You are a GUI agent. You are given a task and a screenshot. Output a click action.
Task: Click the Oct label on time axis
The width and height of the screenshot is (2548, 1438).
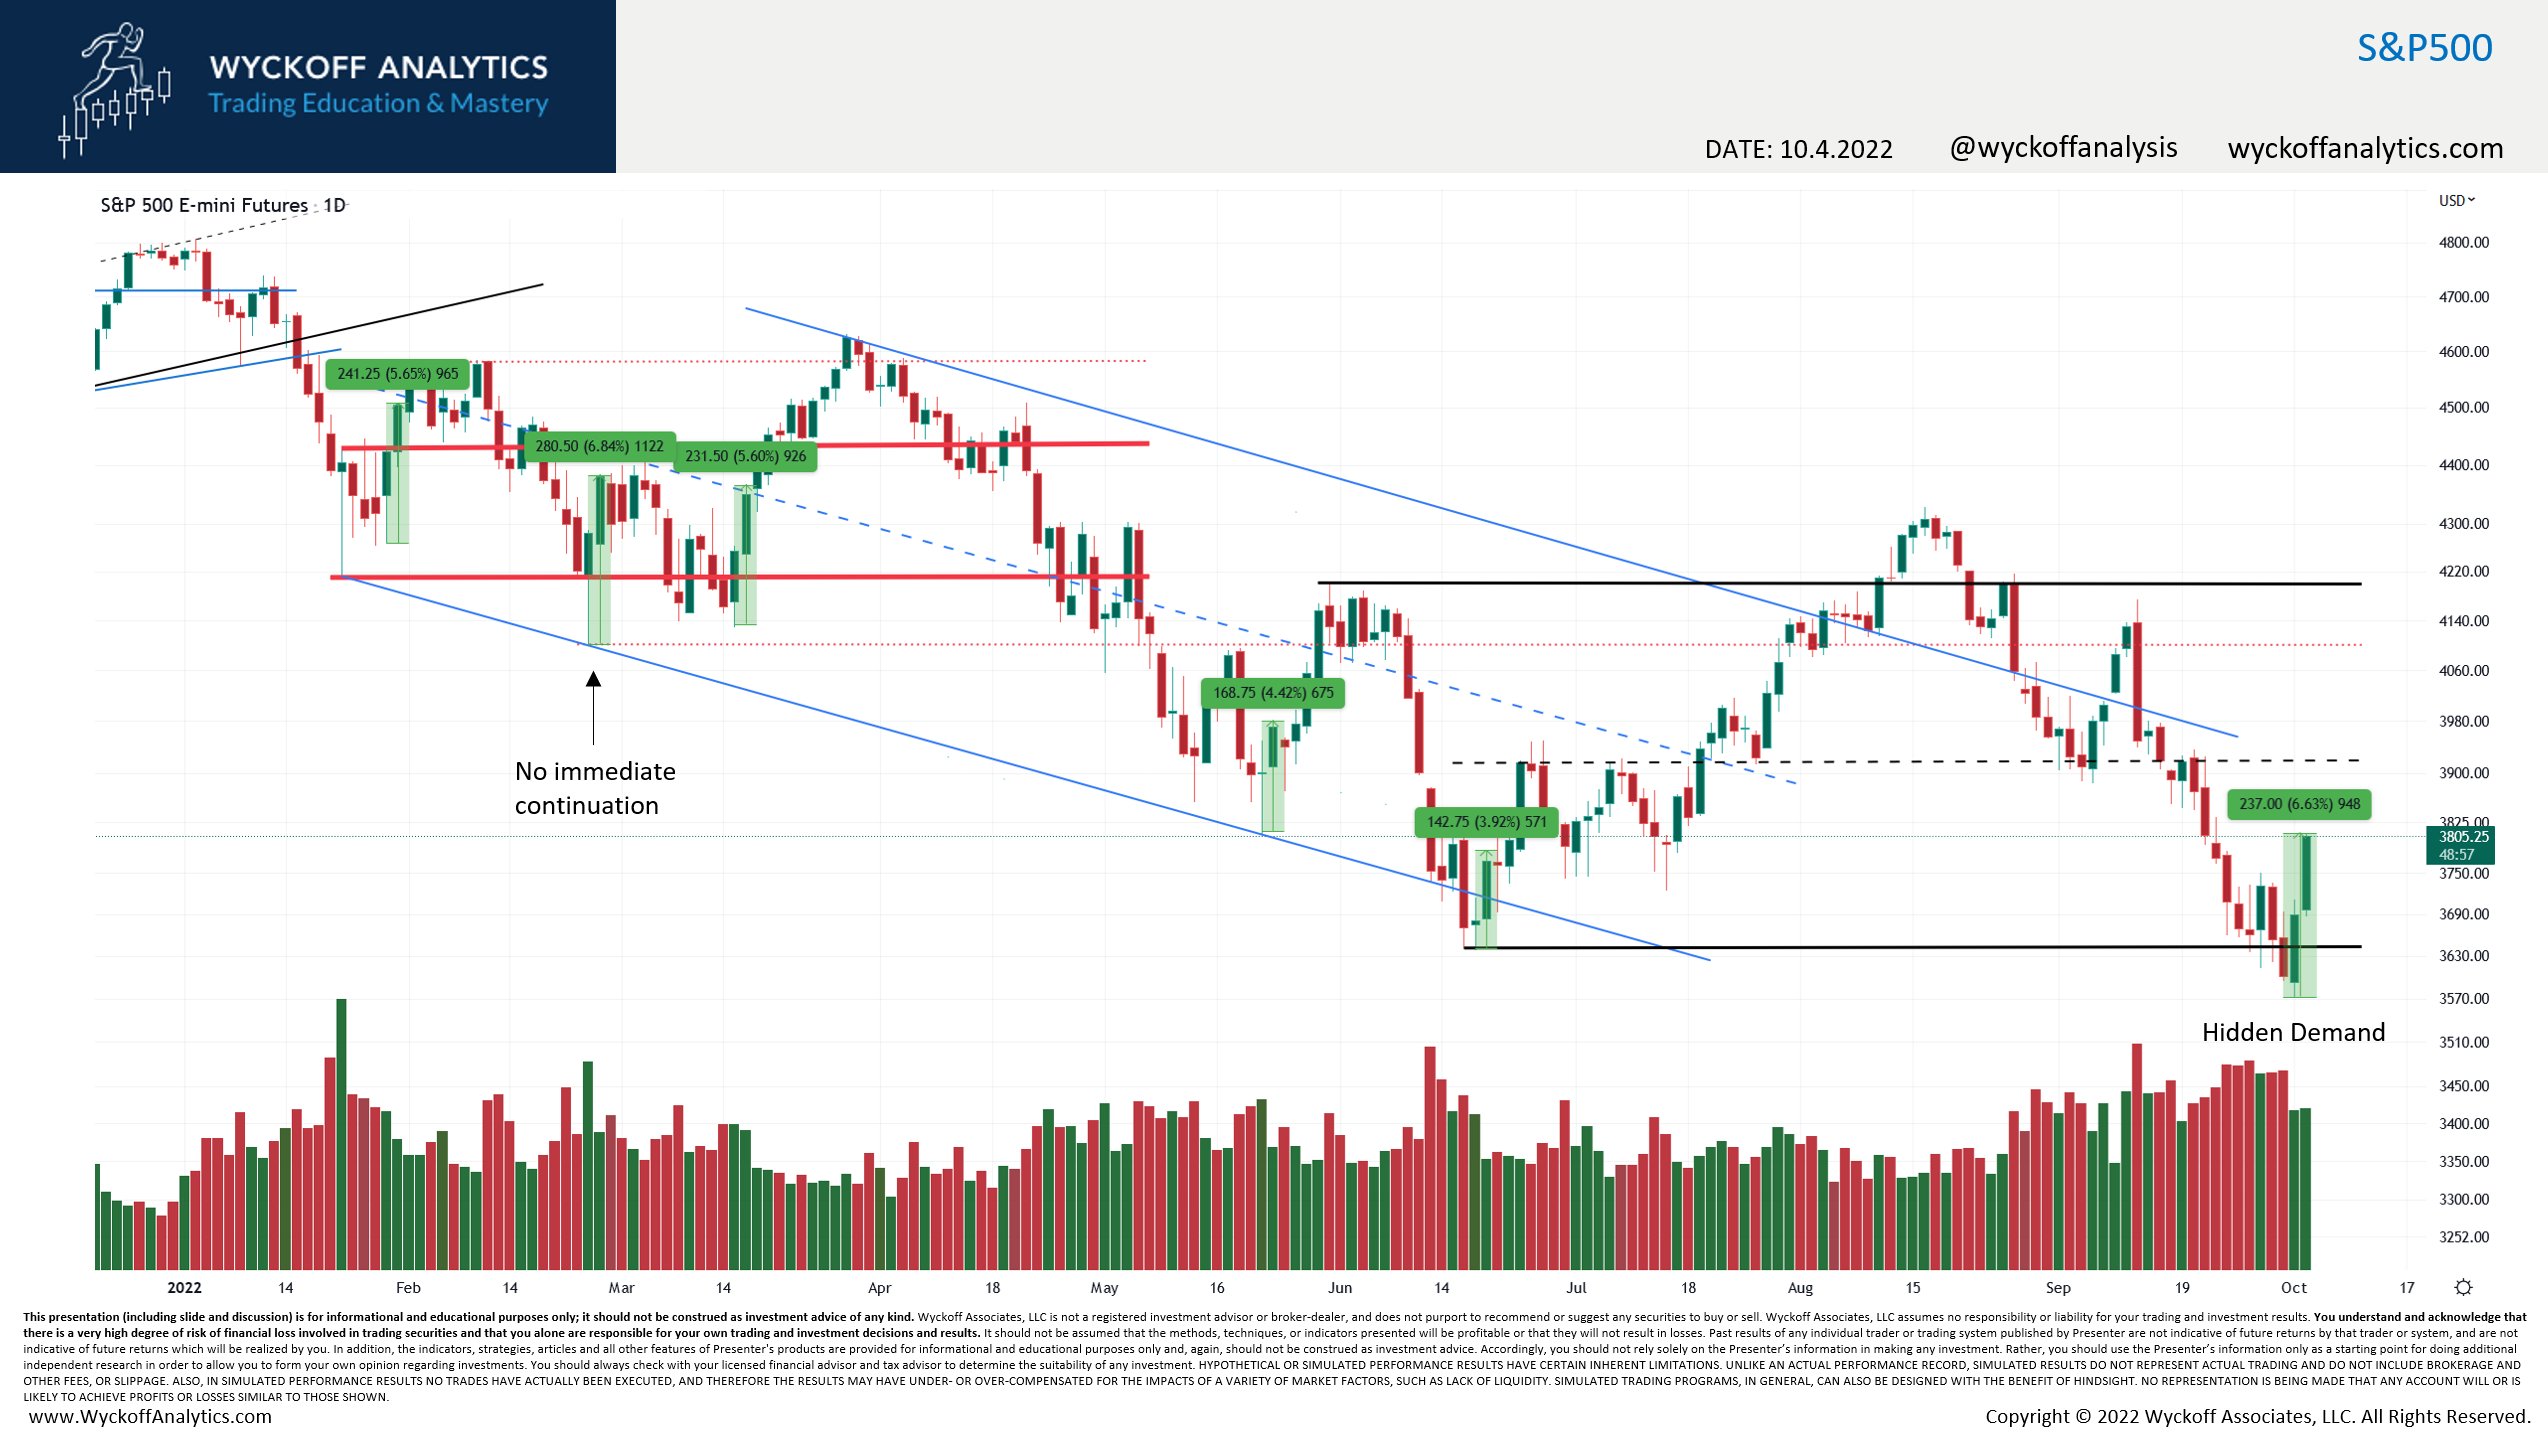click(x=2293, y=1288)
